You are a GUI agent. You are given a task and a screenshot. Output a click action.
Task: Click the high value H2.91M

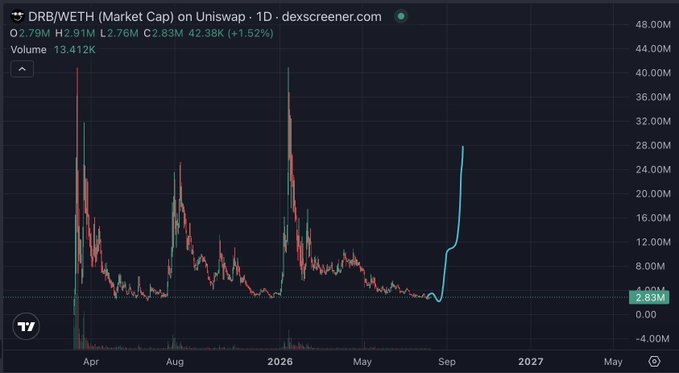pos(75,33)
